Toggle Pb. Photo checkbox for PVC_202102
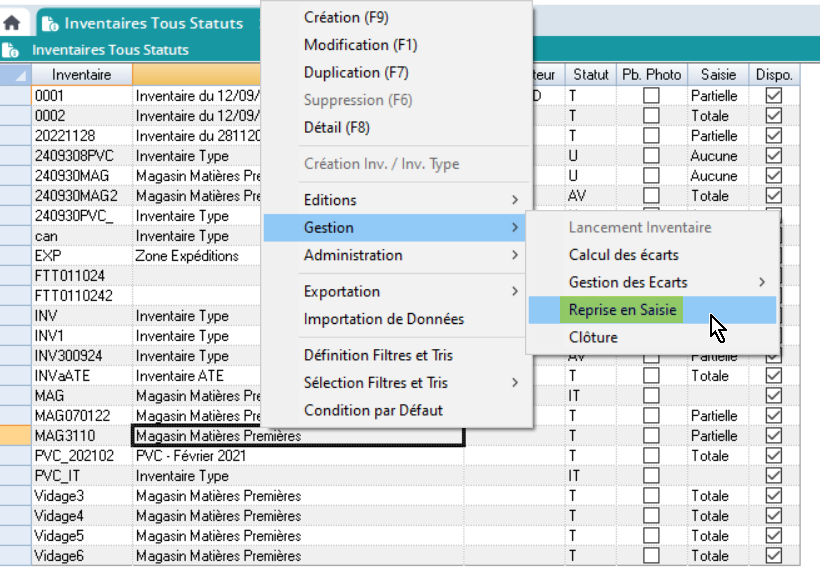Image resolution: width=820 pixels, height=579 pixels. point(651,456)
